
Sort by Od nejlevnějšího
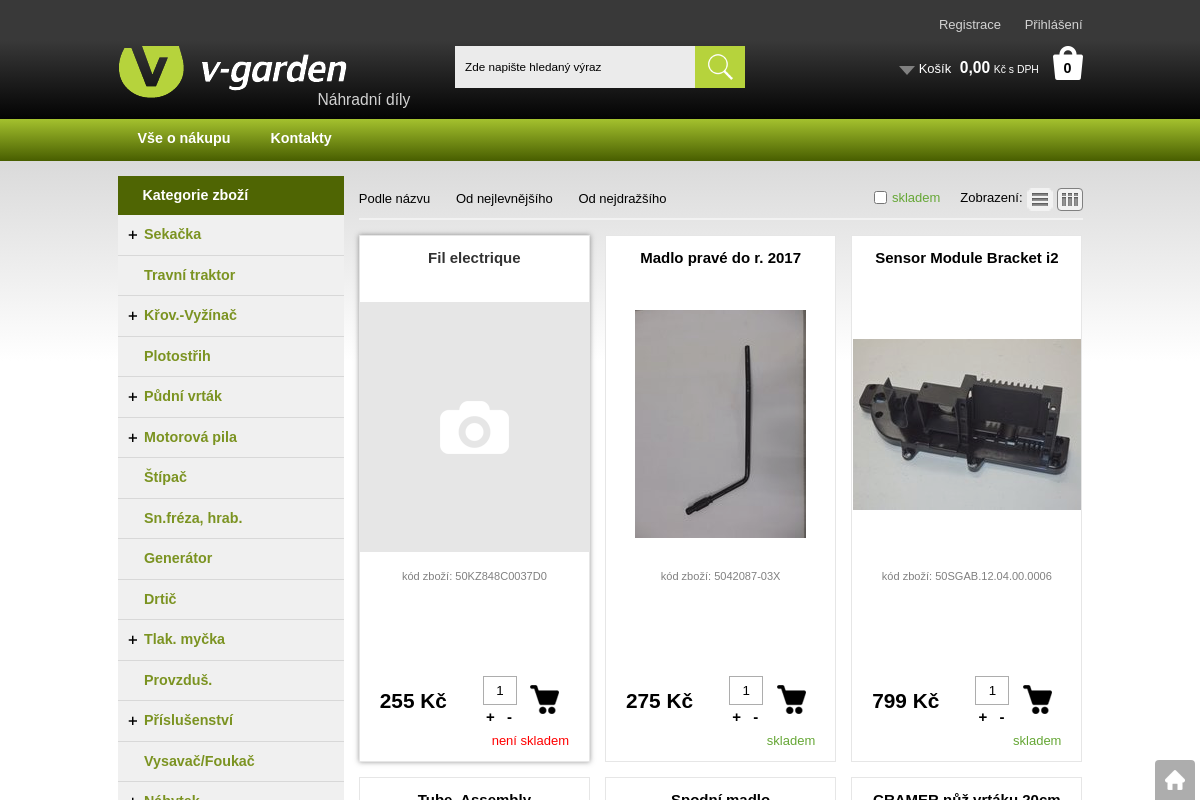(x=504, y=198)
